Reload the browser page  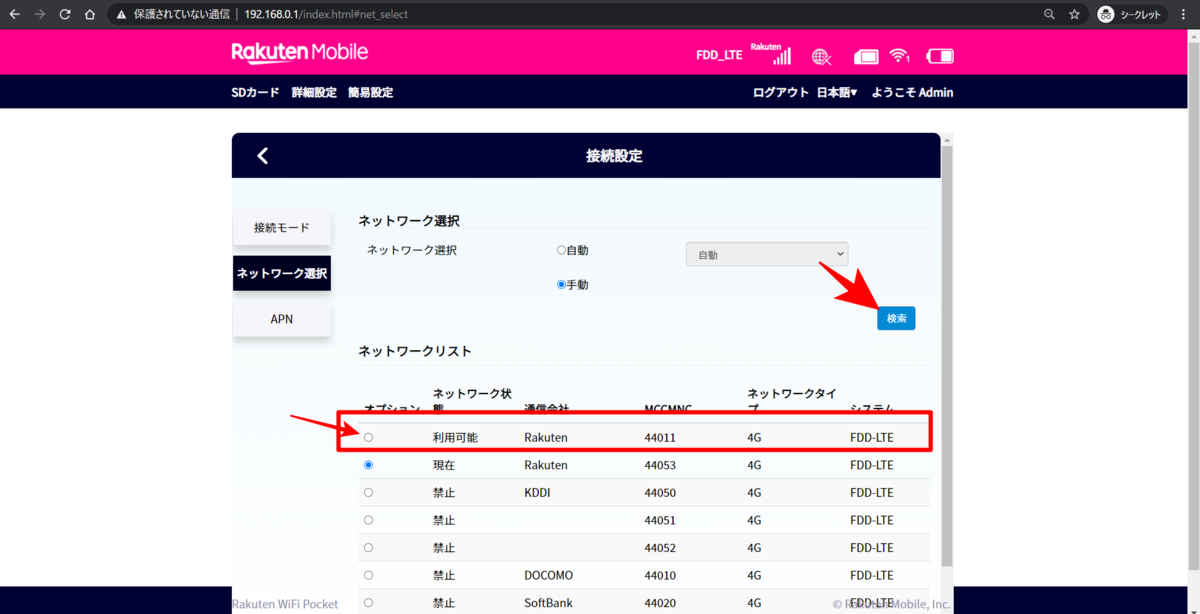click(65, 14)
